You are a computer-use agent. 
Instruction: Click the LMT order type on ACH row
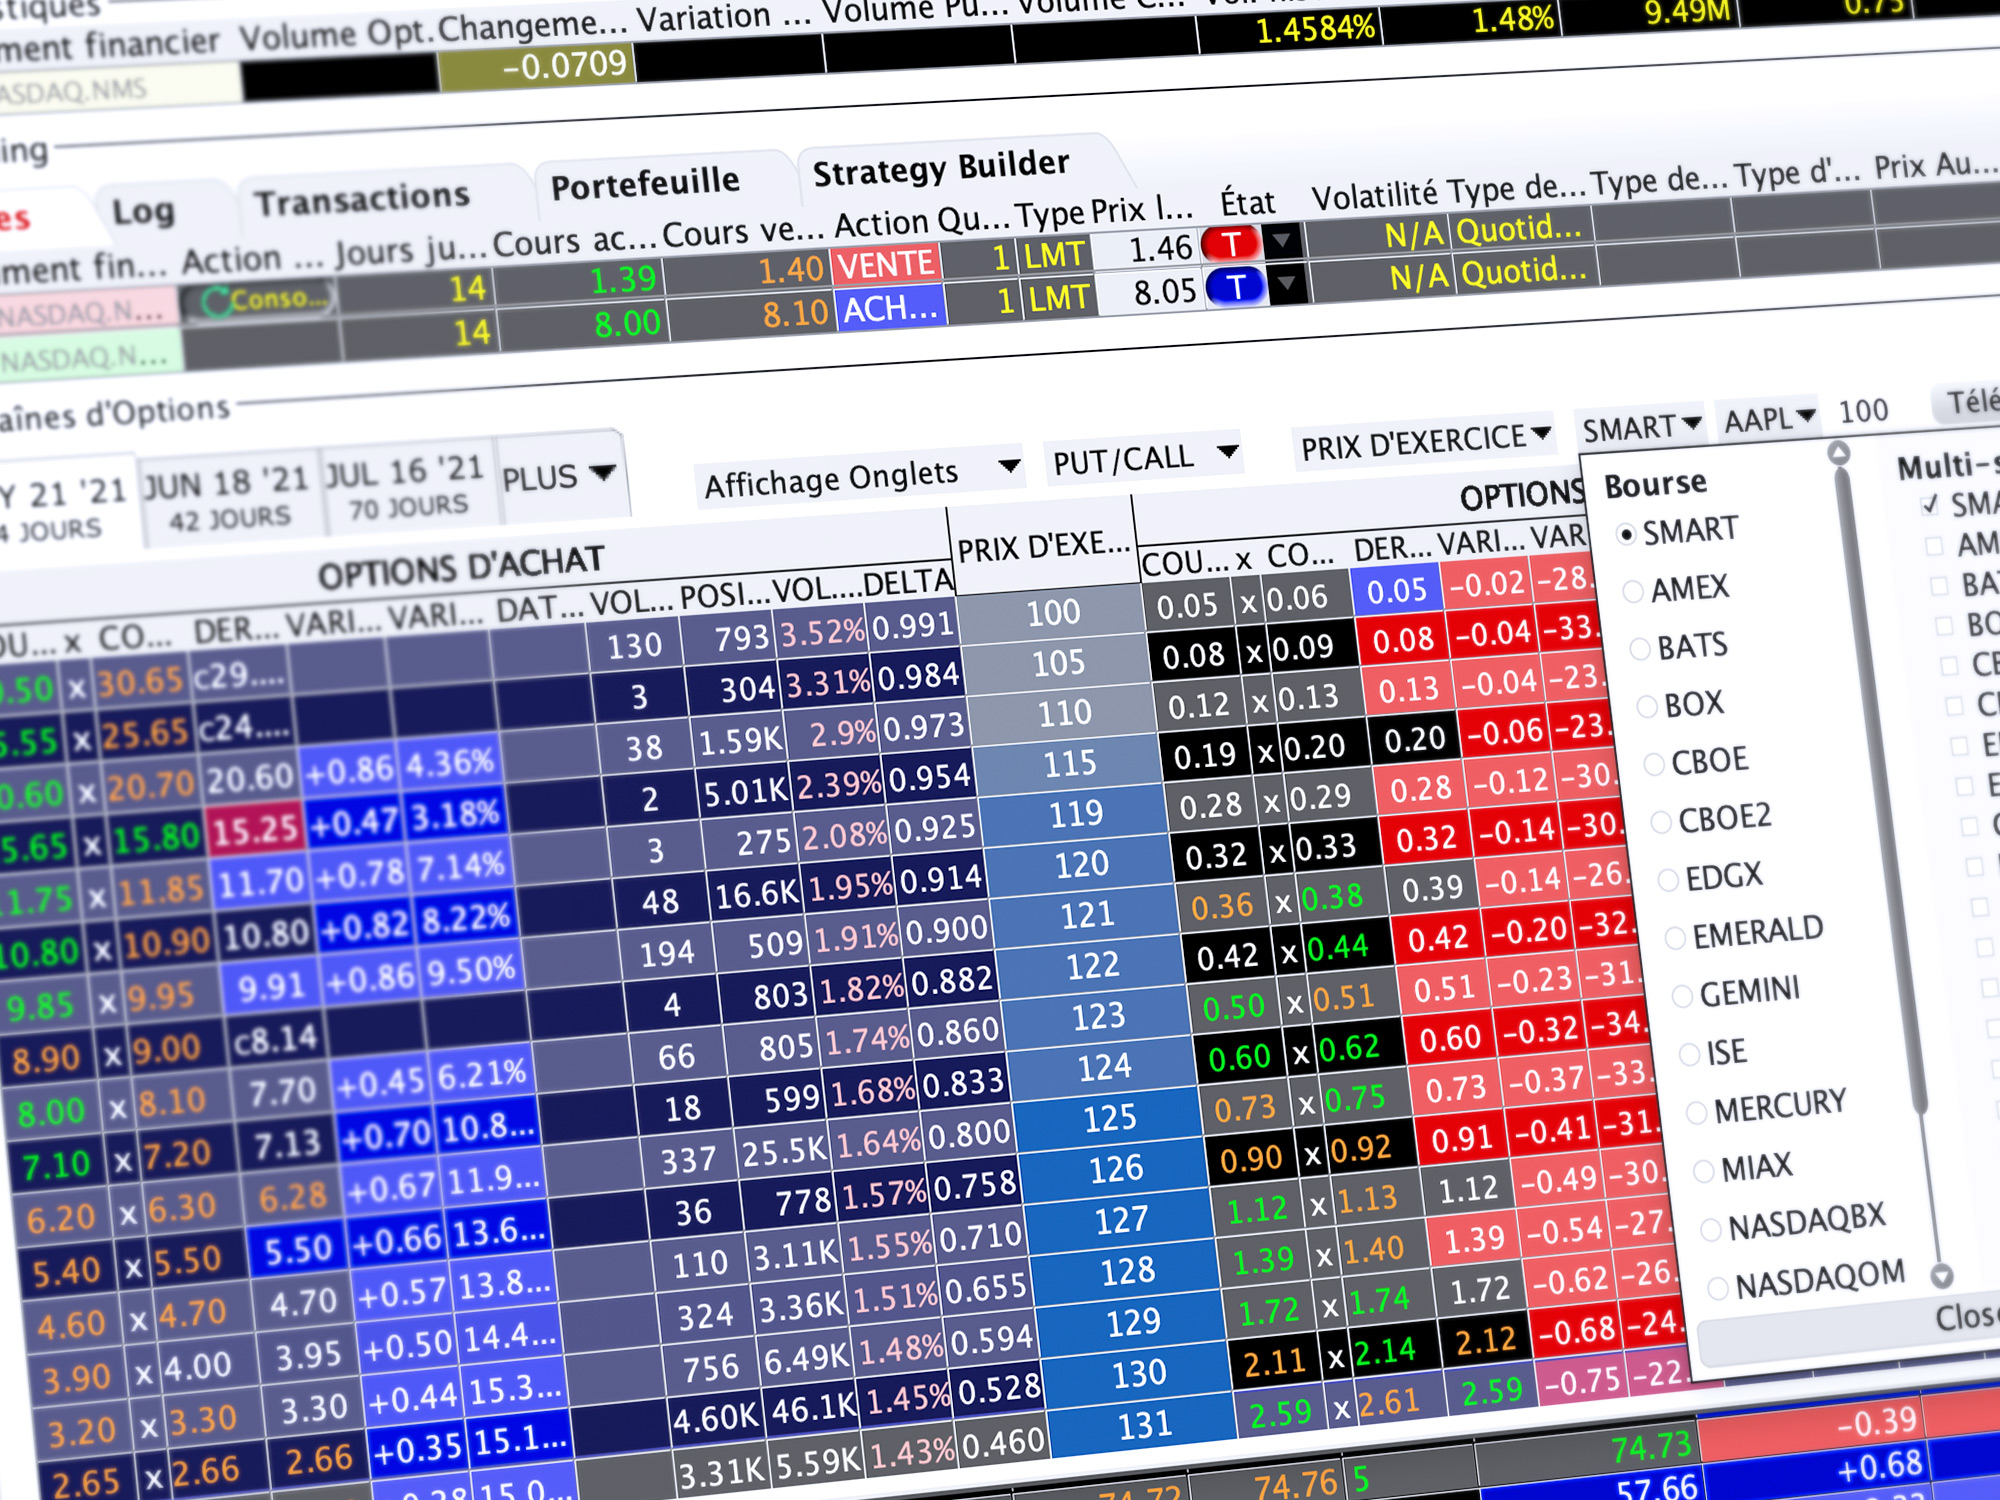pyautogui.click(x=1058, y=298)
